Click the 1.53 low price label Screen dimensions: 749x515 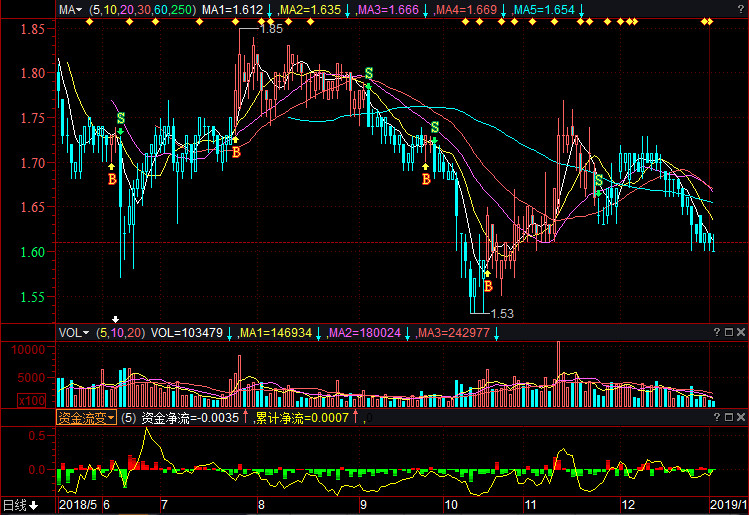(x=502, y=314)
